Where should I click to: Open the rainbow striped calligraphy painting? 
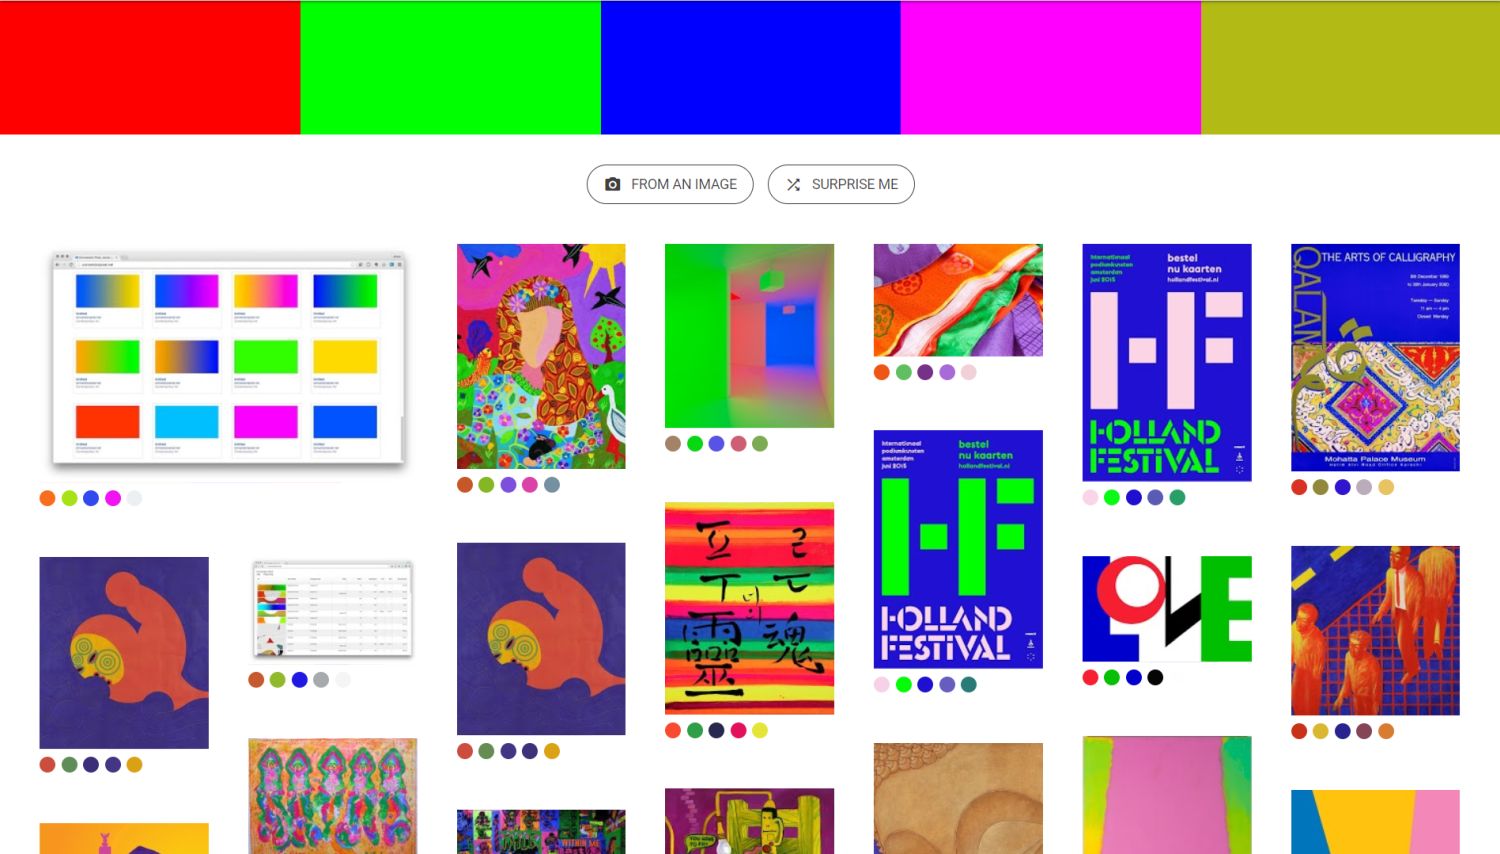point(749,608)
